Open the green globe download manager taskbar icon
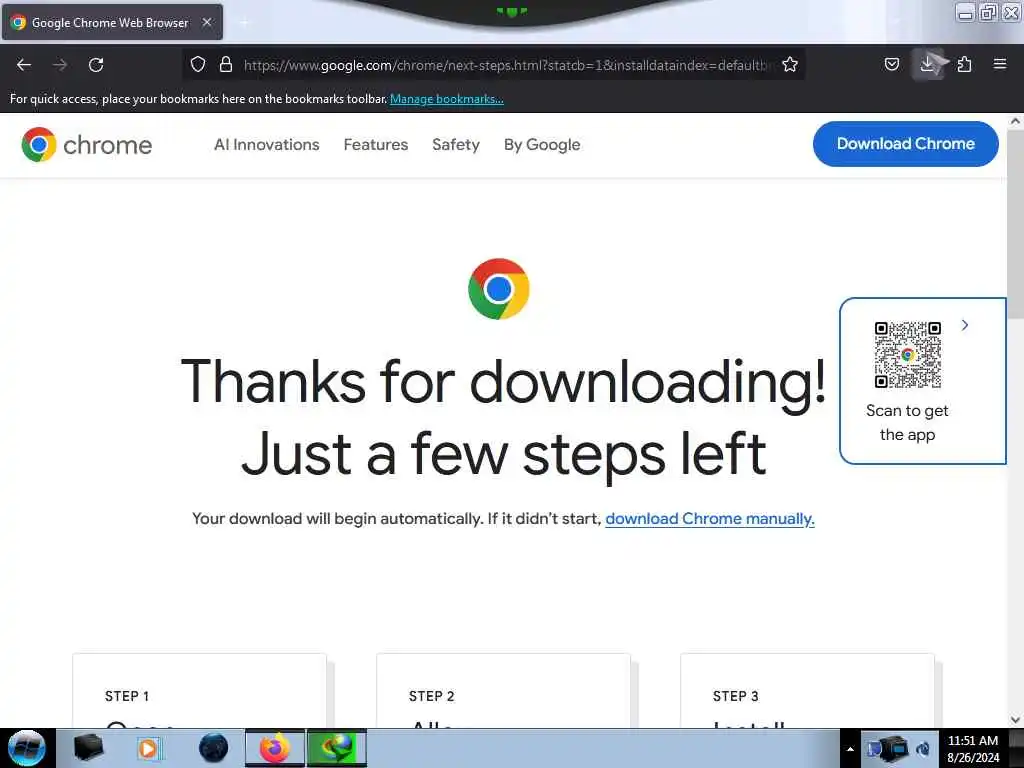This screenshot has width=1024, height=768. point(337,748)
